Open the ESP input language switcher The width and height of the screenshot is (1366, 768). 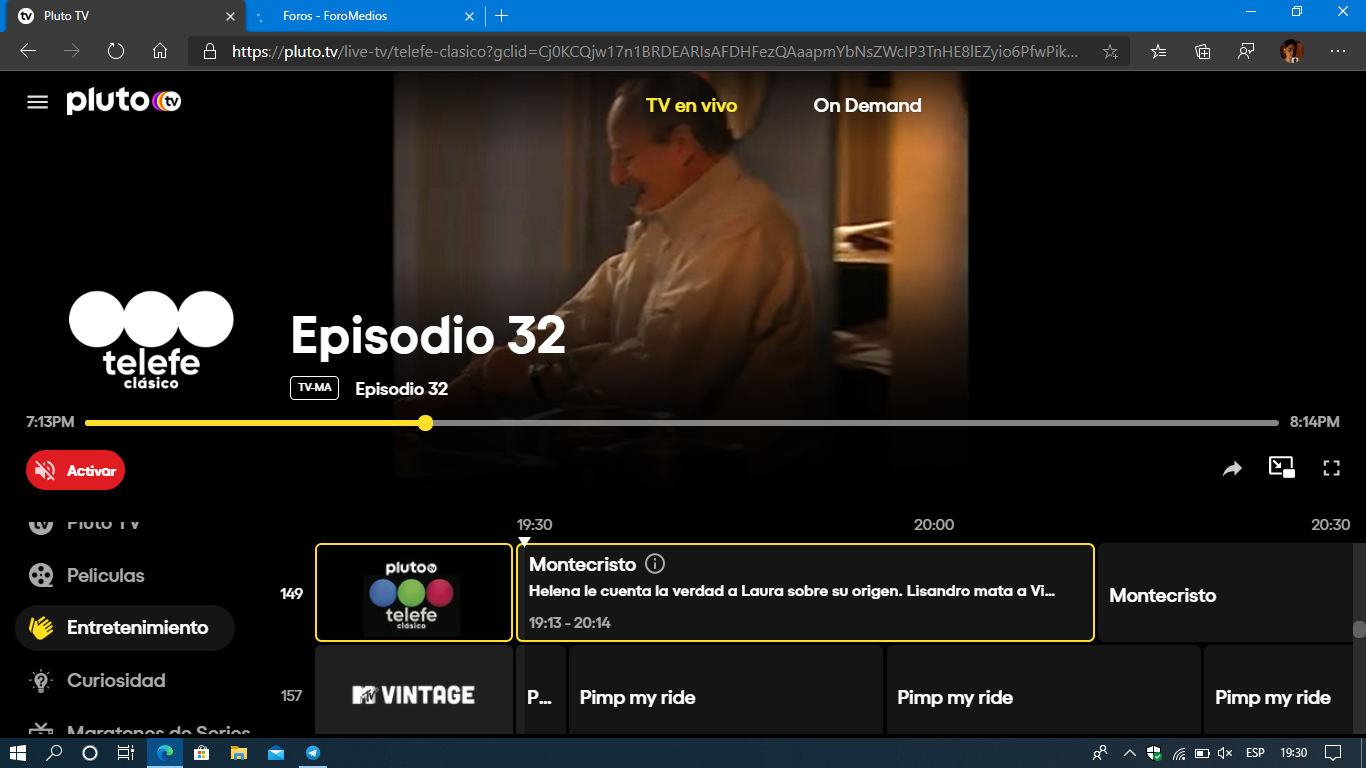pos(1255,753)
